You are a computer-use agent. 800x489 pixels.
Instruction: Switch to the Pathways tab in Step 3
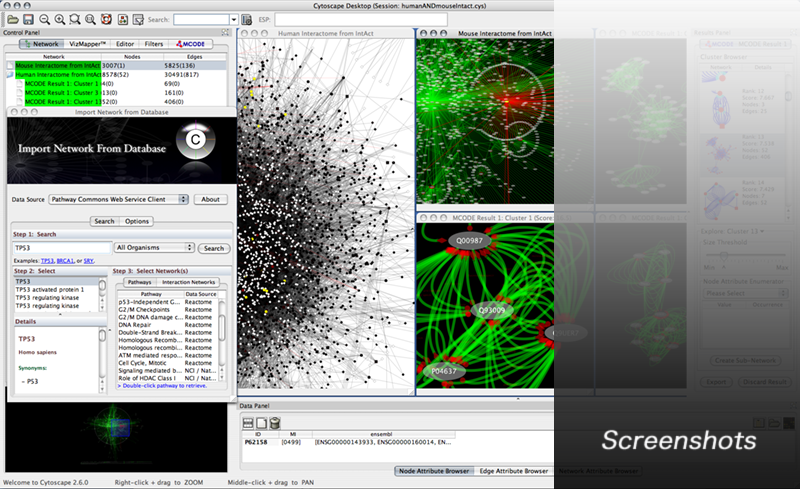coord(139,282)
